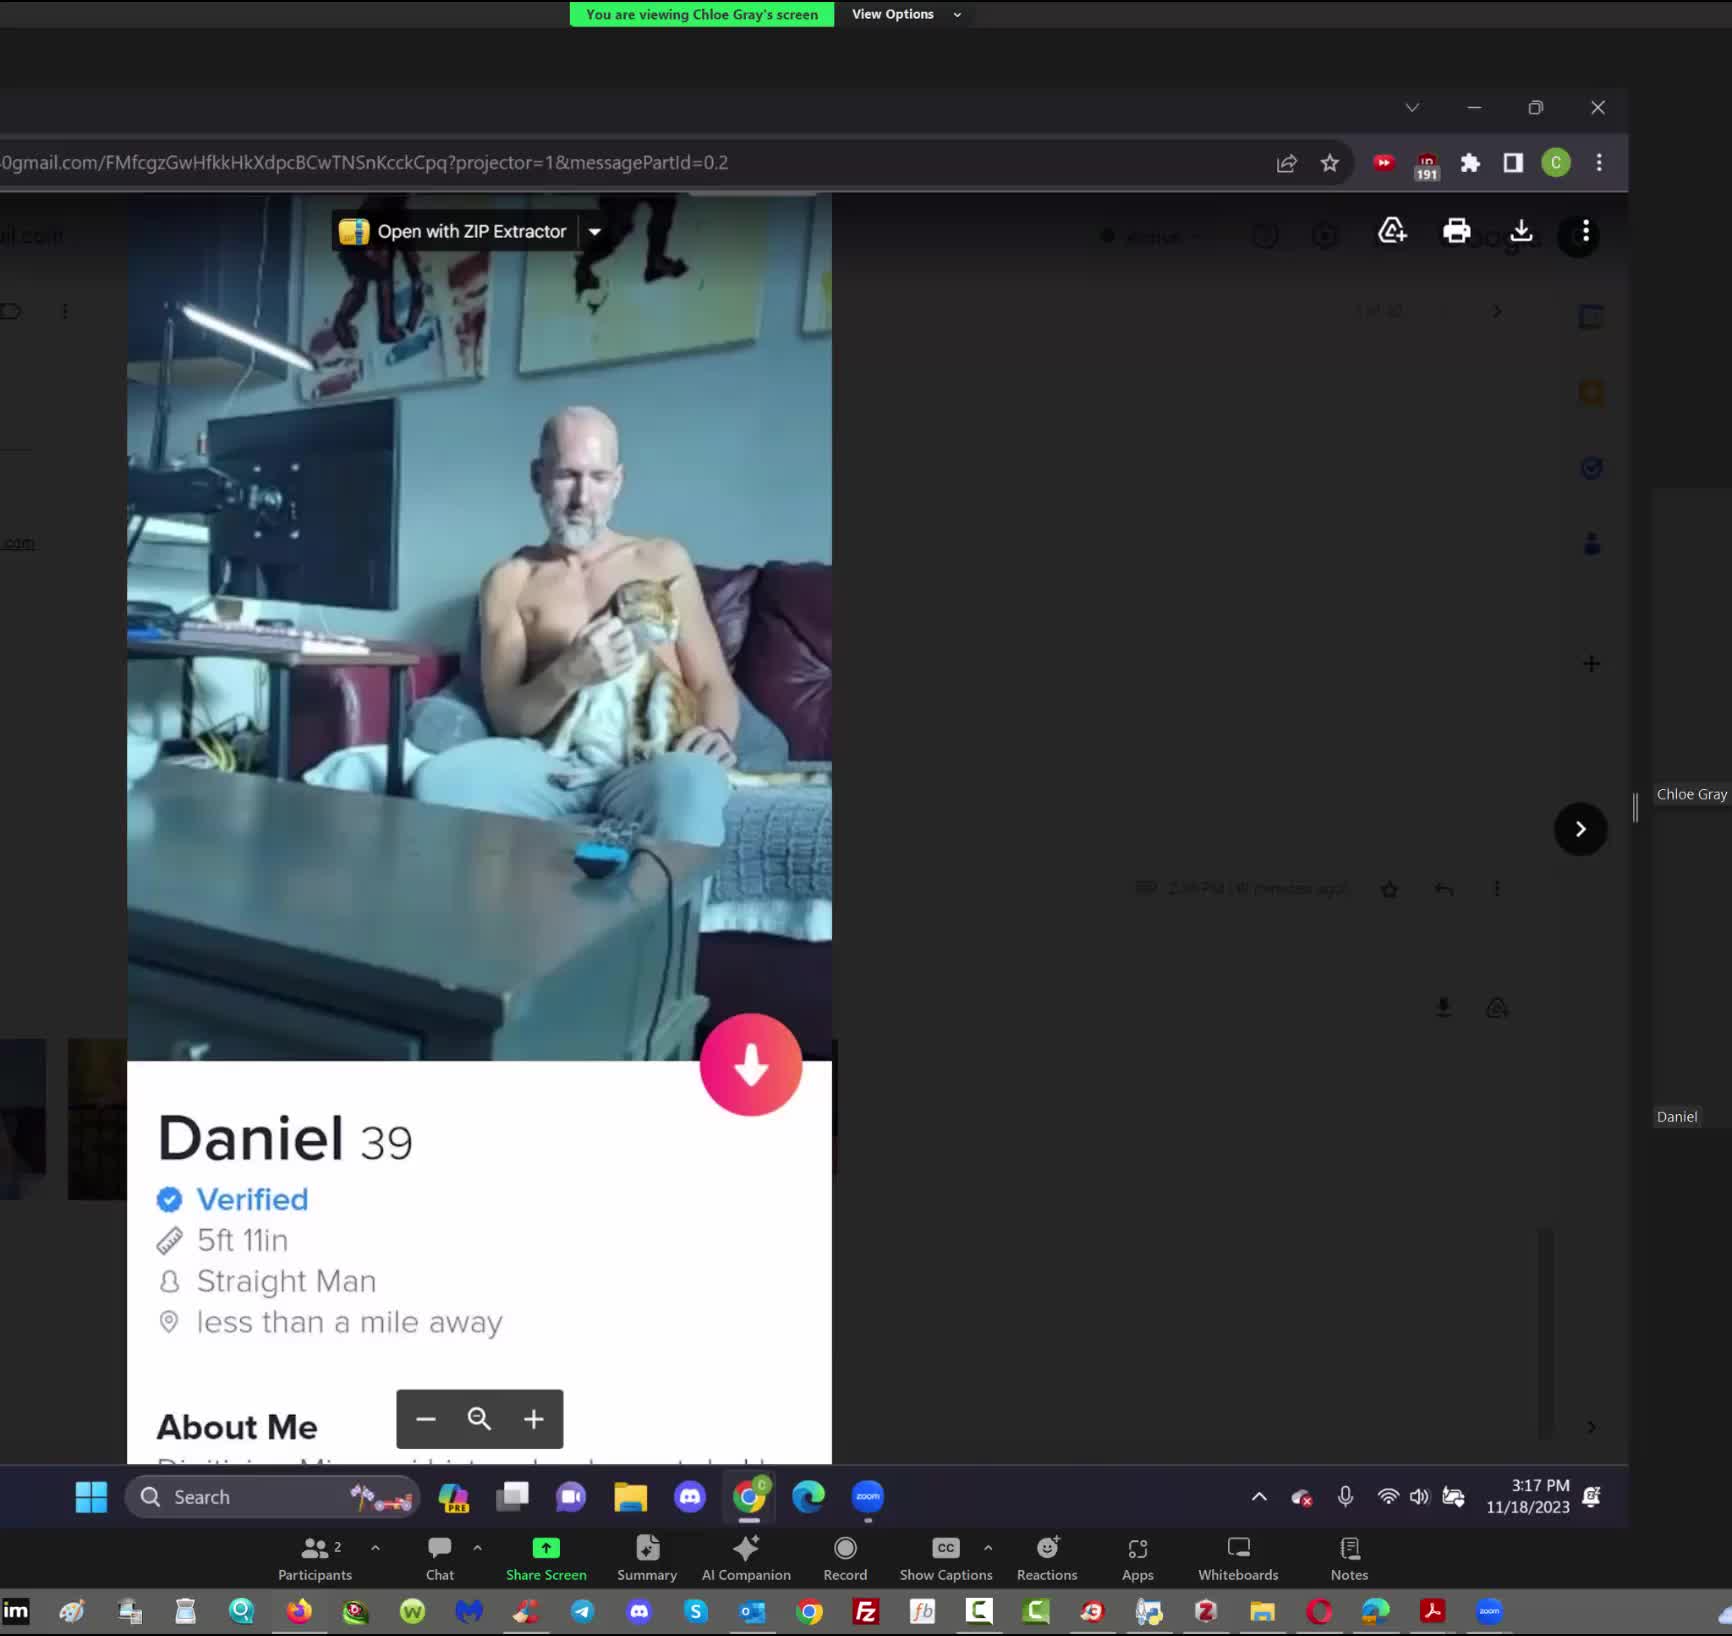Click Open with ZIP Extractor button
Image resolution: width=1732 pixels, height=1636 pixels.
[455, 232]
